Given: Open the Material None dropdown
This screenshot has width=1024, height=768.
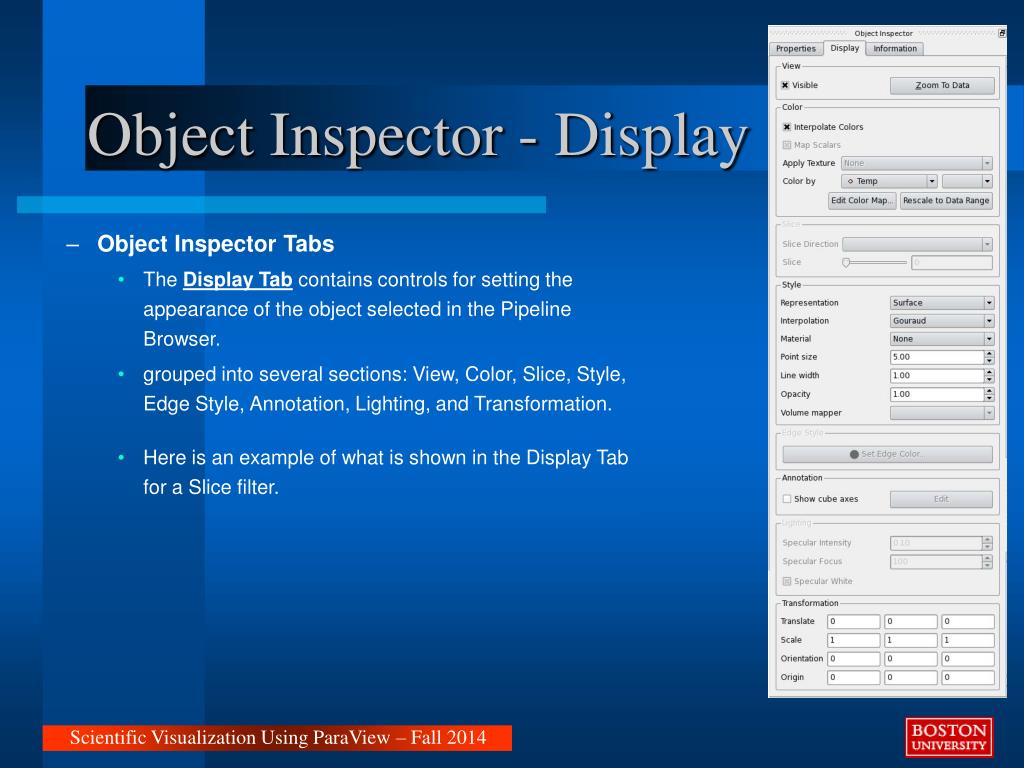Looking at the screenshot, I should click(942, 339).
